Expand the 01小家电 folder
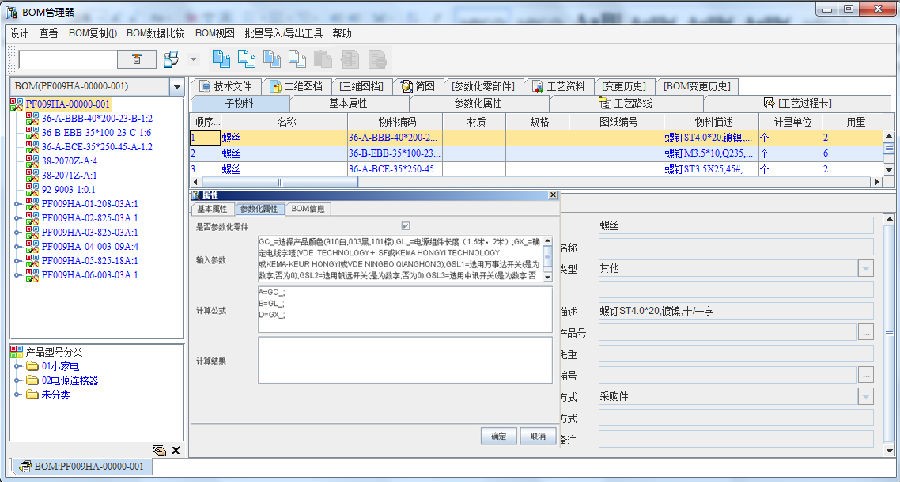900x482 pixels. coord(17,366)
